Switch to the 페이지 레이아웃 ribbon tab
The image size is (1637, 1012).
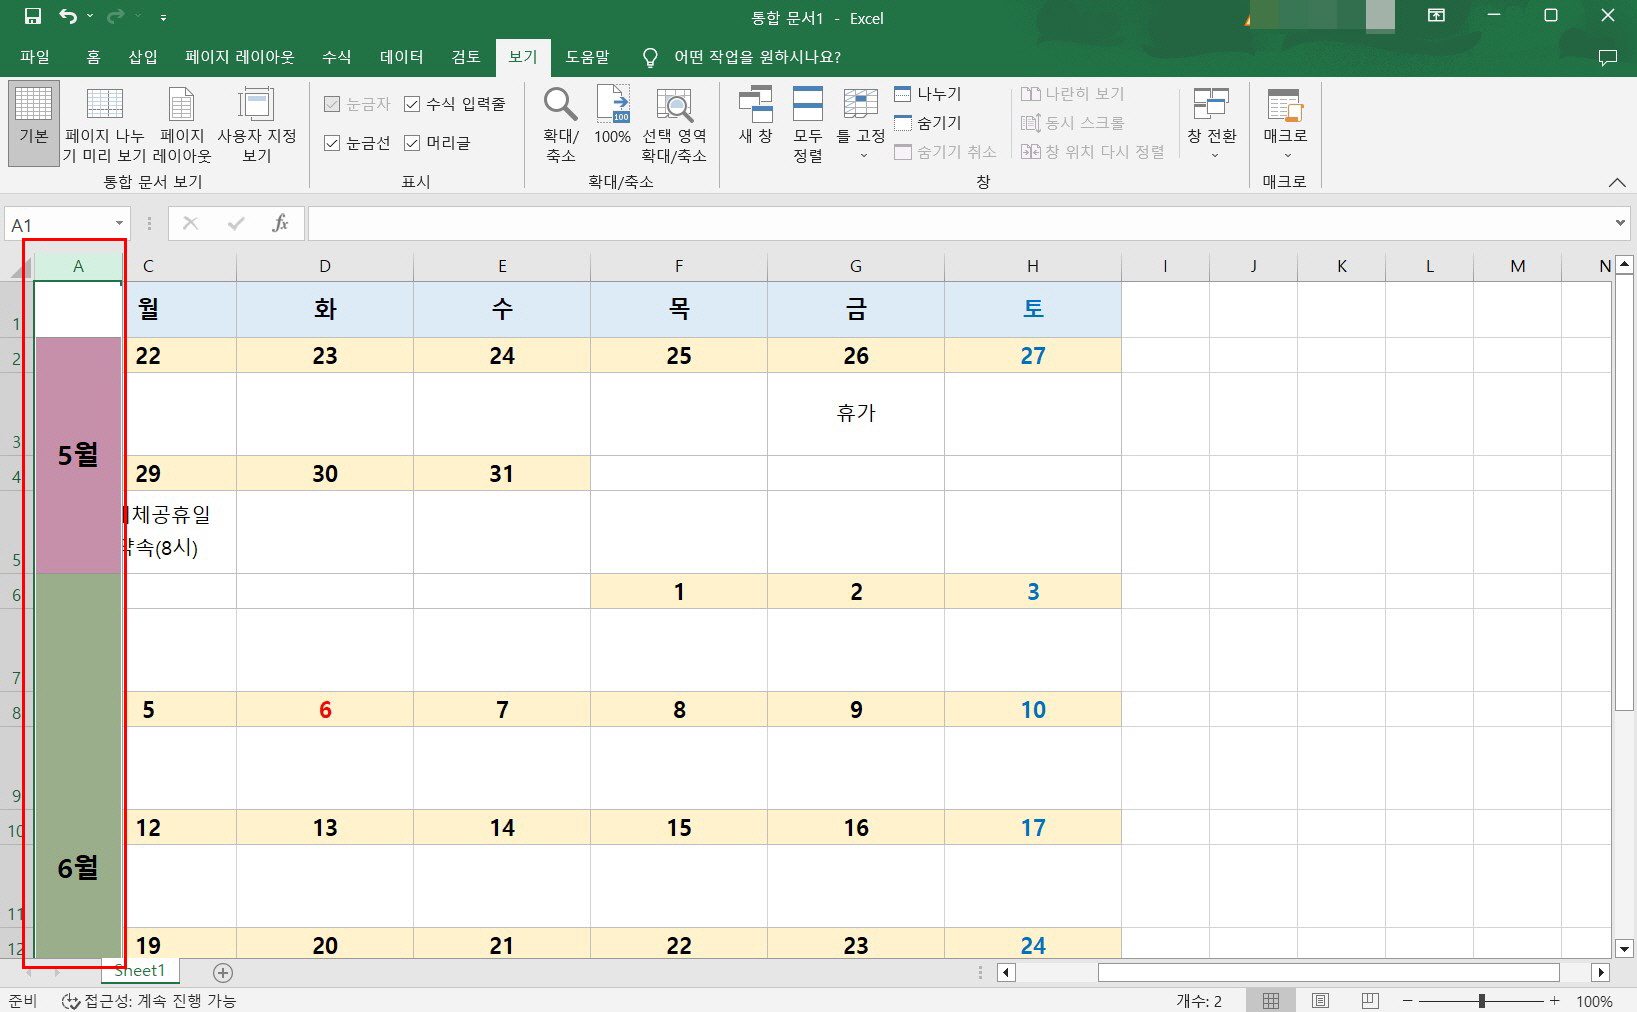click(240, 57)
